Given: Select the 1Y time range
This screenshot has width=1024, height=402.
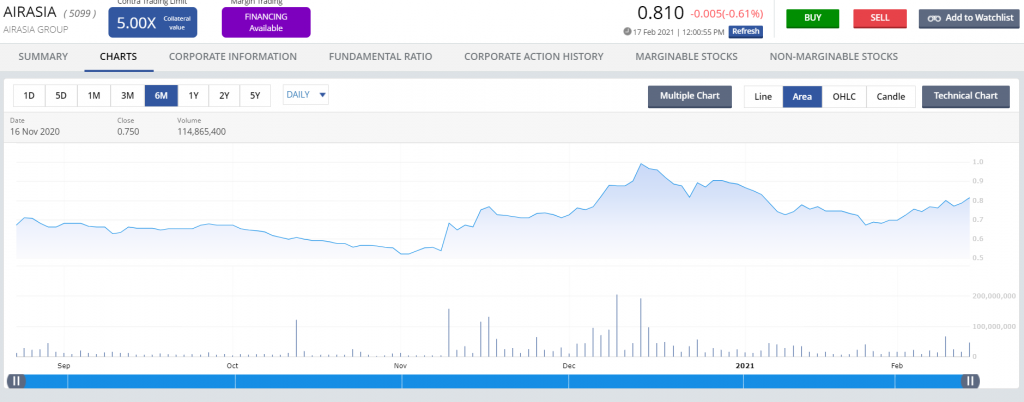Looking at the screenshot, I should [x=193, y=96].
